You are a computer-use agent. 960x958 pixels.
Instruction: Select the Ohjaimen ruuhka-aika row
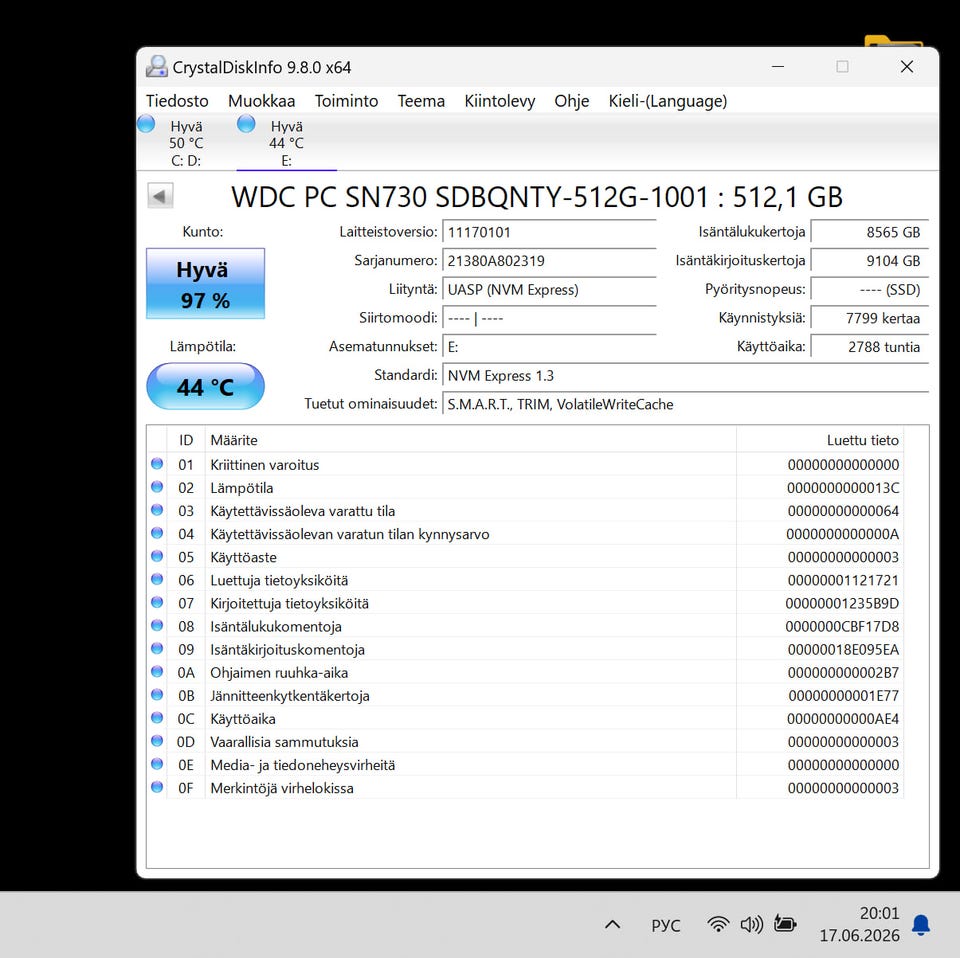(x=526, y=673)
